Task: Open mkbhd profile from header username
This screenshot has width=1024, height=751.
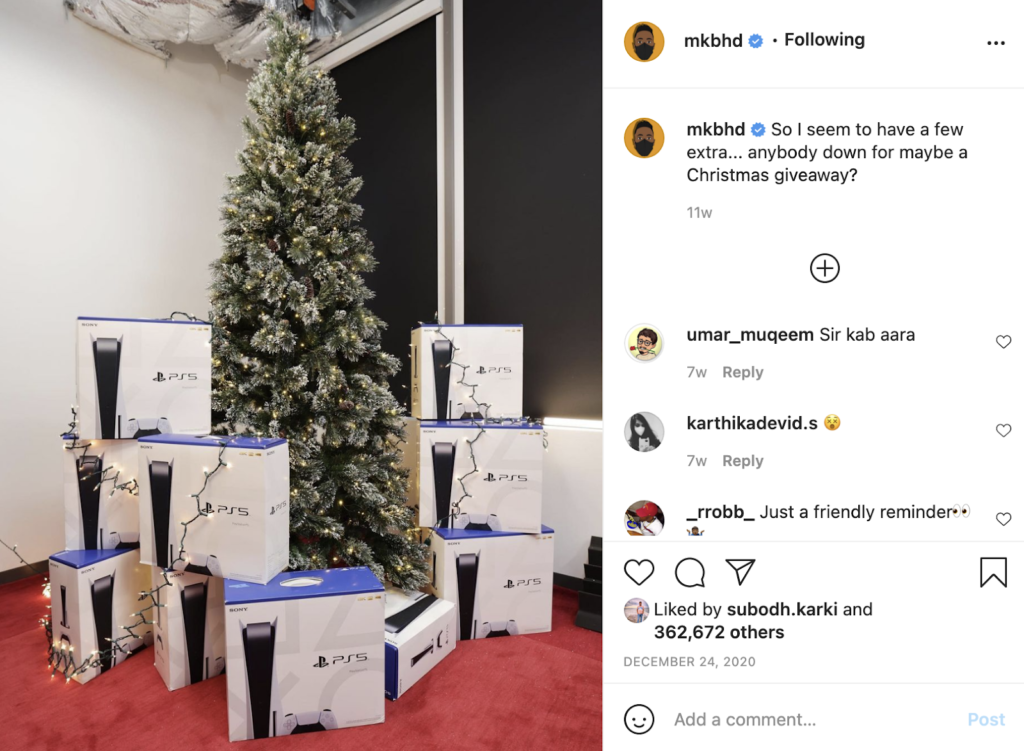Action: [x=712, y=41]
